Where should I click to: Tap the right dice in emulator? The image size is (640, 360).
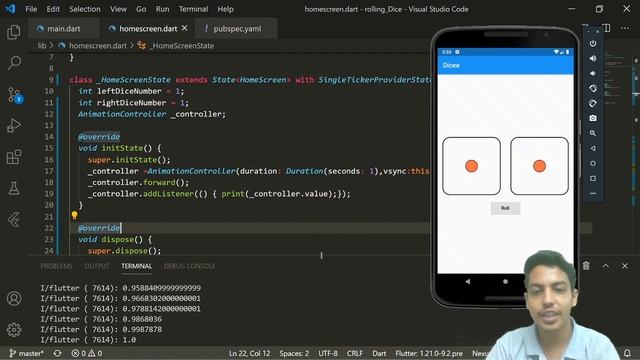click(x=539, y=166)
